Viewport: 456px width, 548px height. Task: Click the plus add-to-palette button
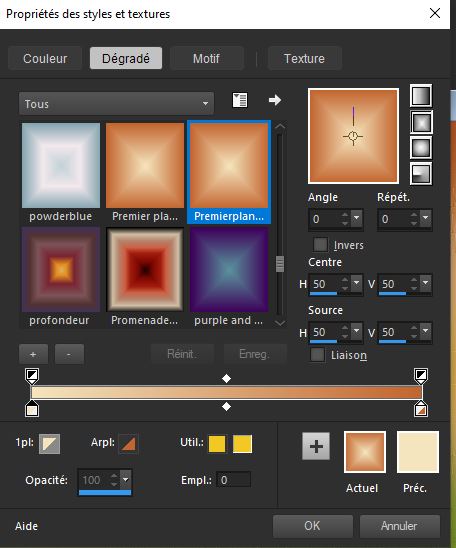coord(316,446)
